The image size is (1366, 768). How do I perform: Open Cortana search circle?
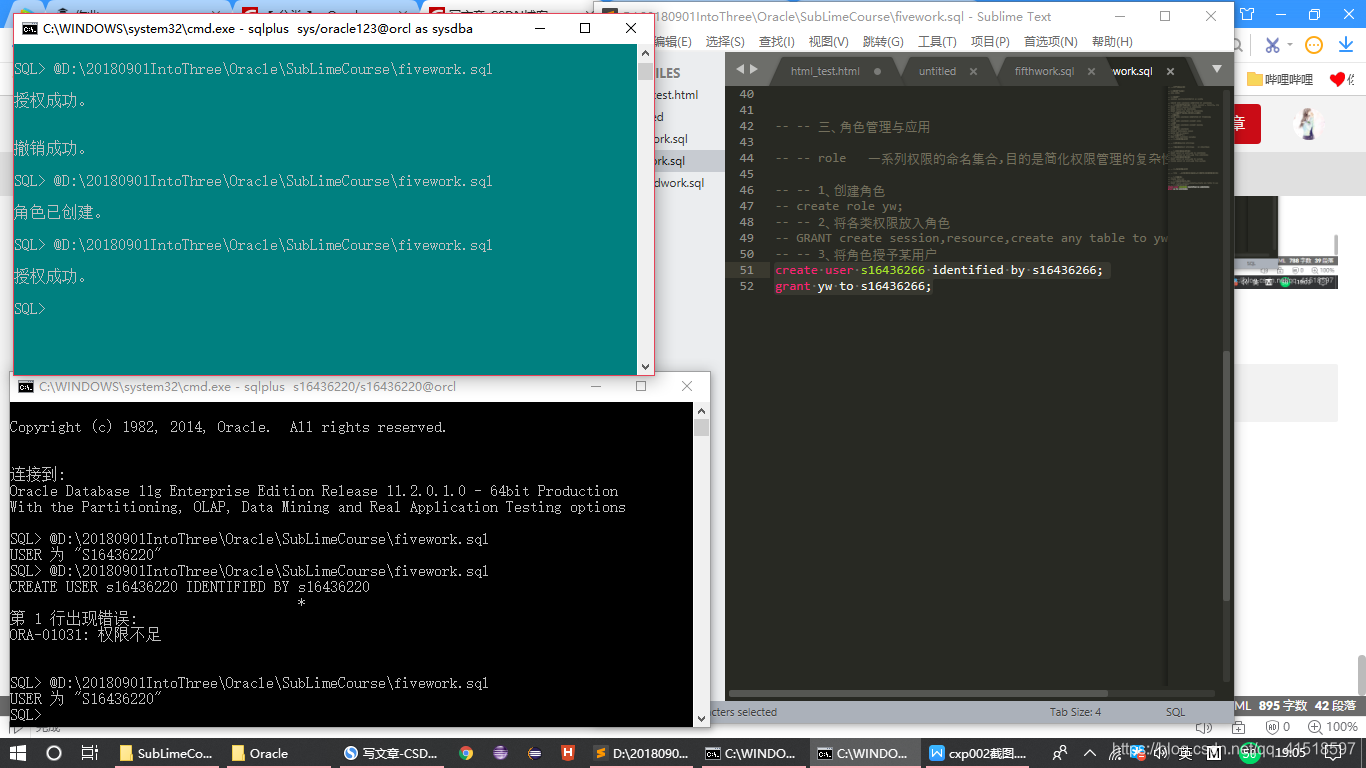pos(54,753)
